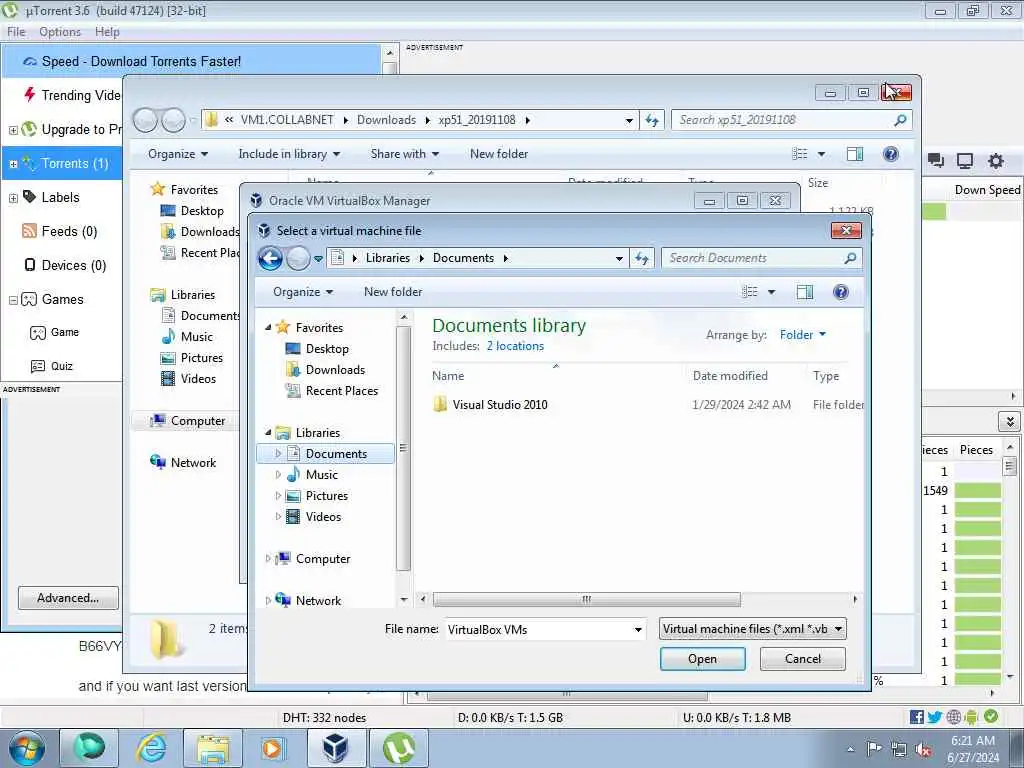Click the refresh icon next to the Documents address bar
Viewport: 1024px width, 768px height.
coord(642,259)
